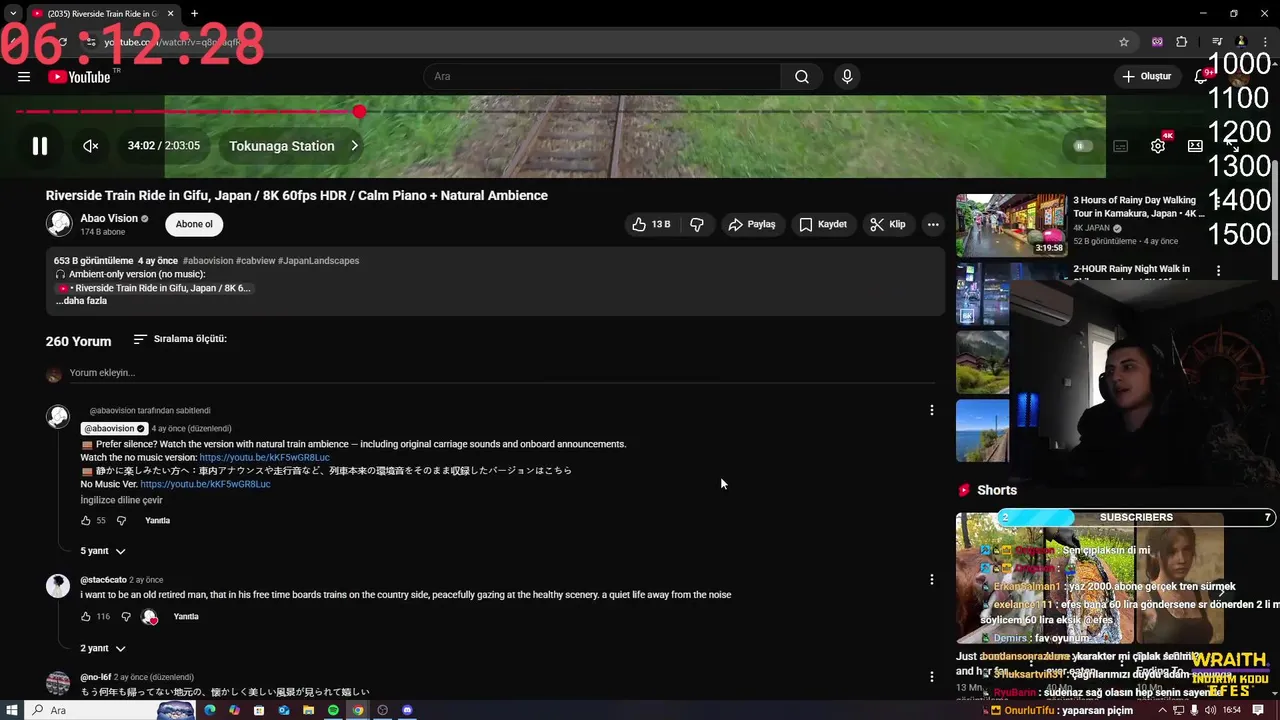Expand description with ...daha fazla
Image resolution: width=1280 pixels, height=720 pixels.
[81, 301]
